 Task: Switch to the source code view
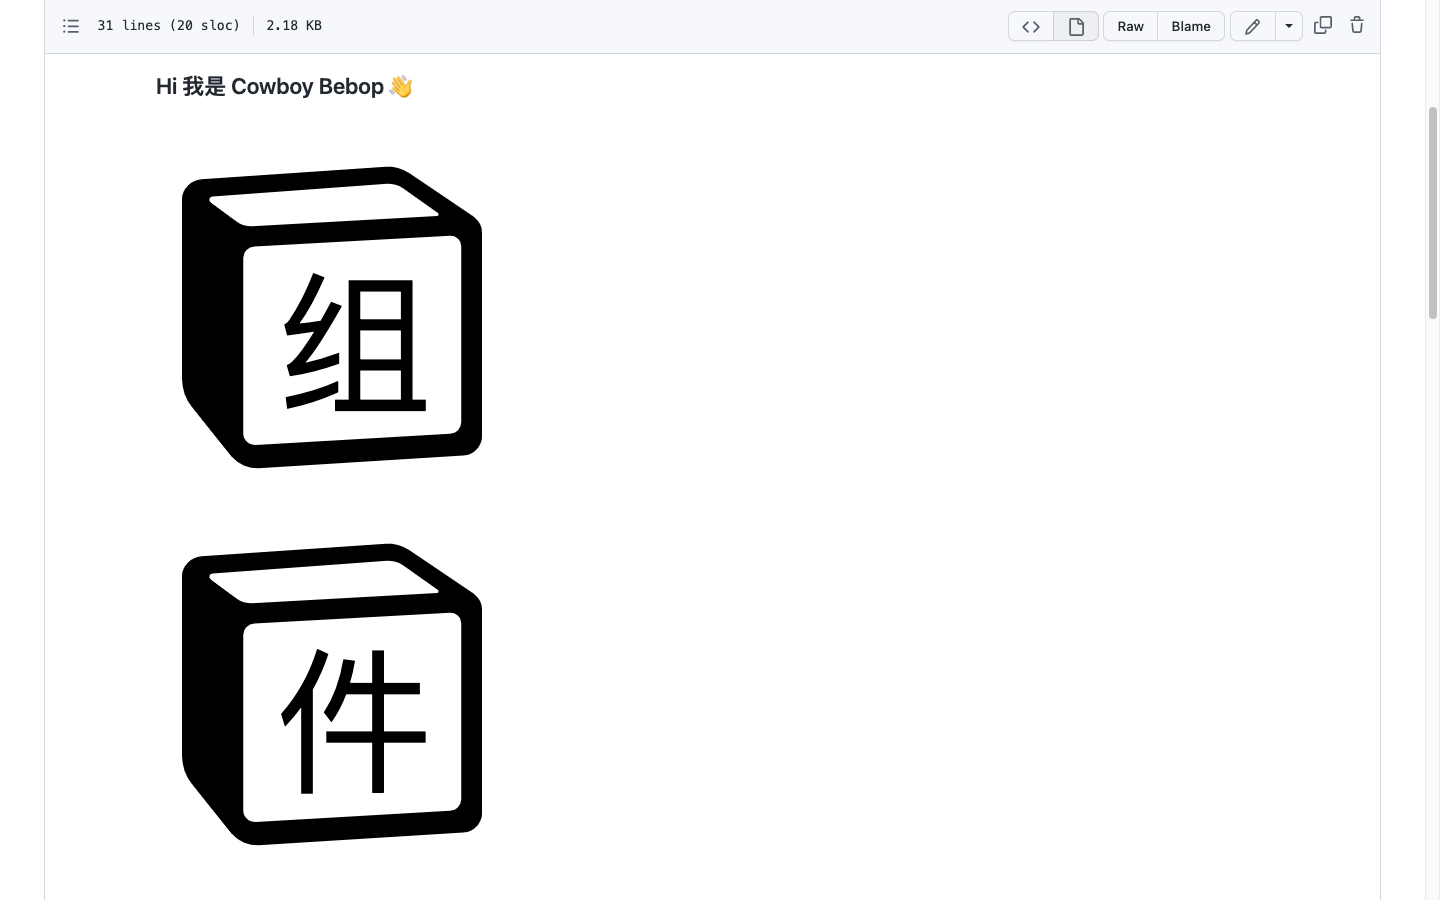point(1031,27)
